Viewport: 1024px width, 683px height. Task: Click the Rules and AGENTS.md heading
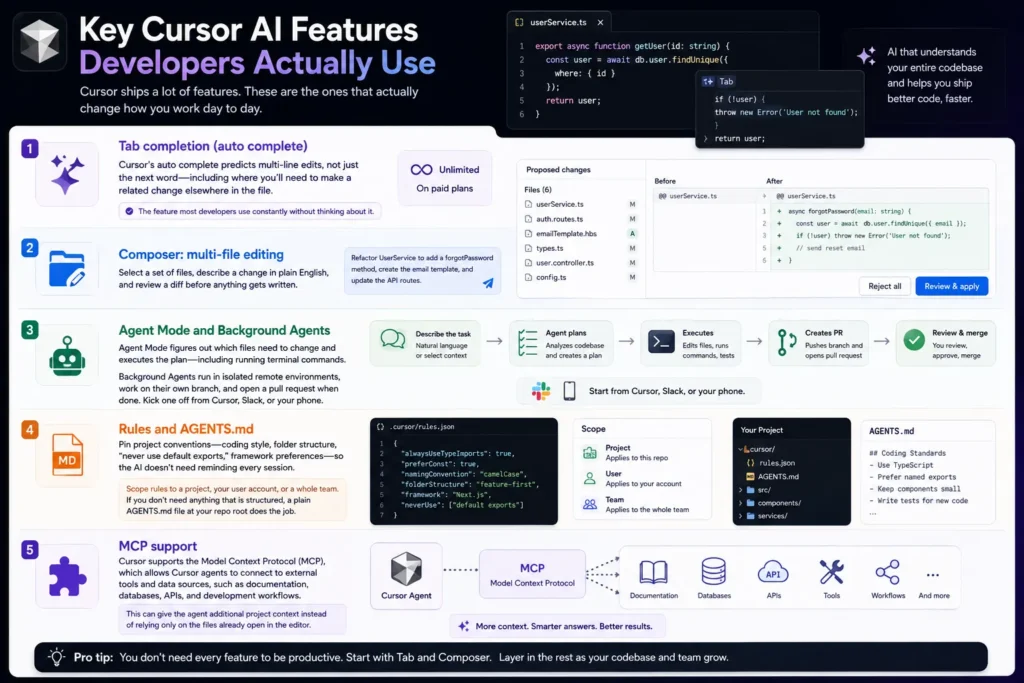186,429
